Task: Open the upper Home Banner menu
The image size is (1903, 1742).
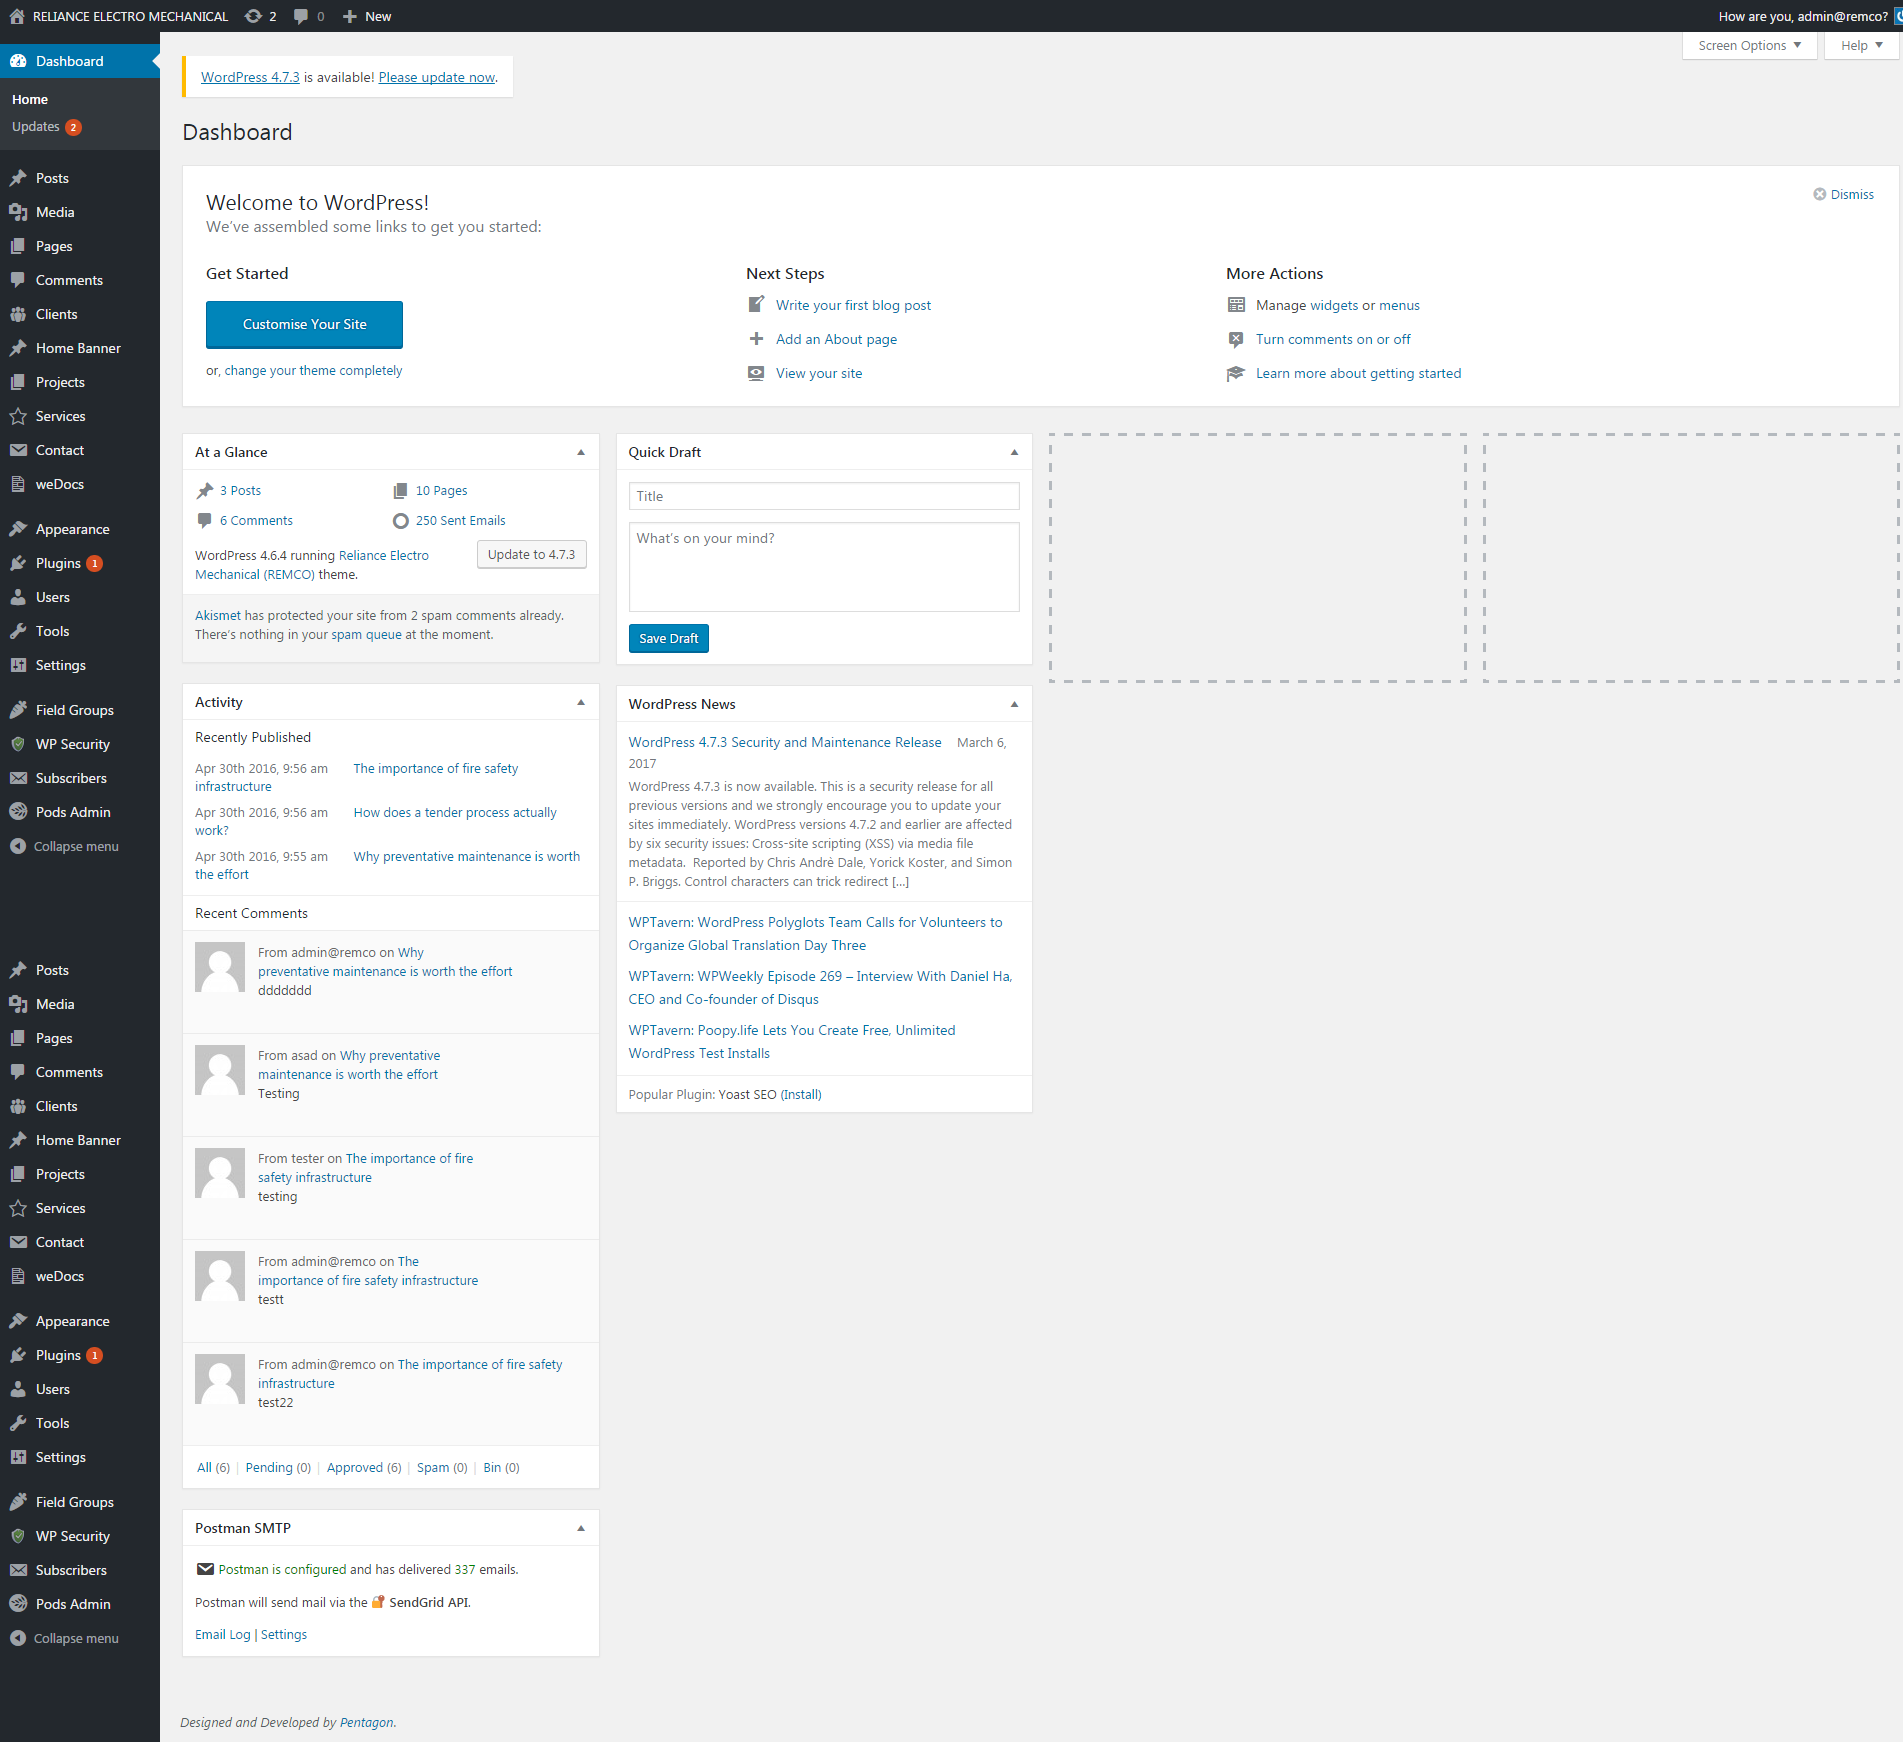Action: [x=80, y=348]
